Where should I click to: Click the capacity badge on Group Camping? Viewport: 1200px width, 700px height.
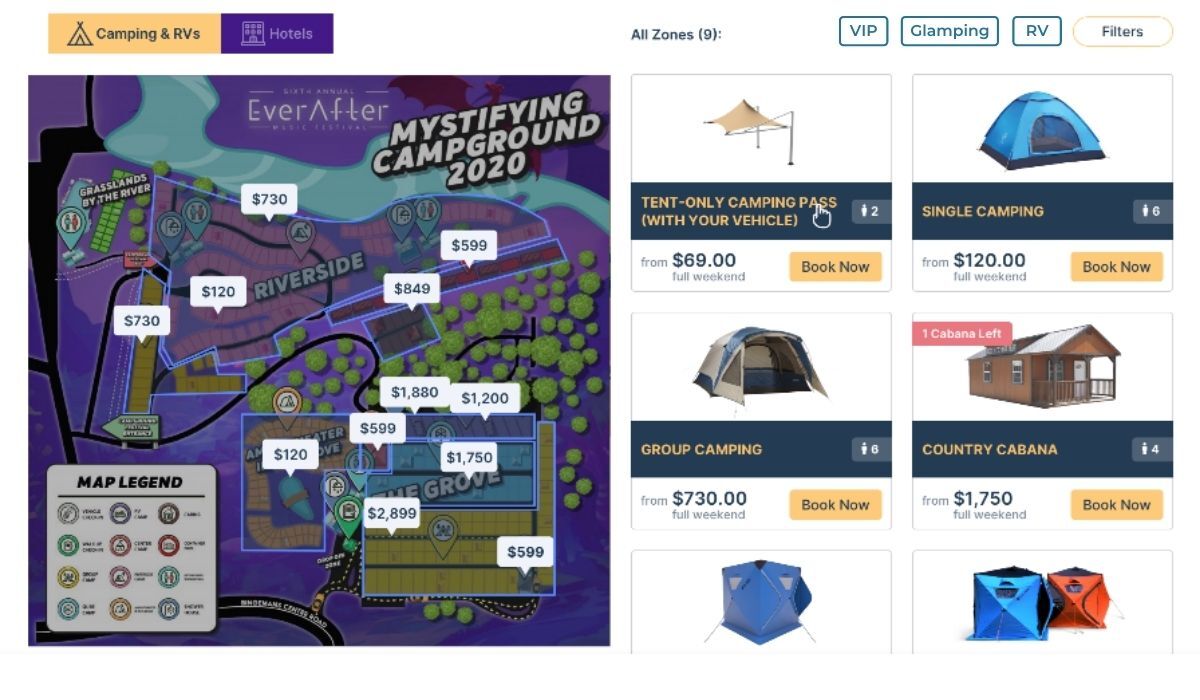[870, 449]
